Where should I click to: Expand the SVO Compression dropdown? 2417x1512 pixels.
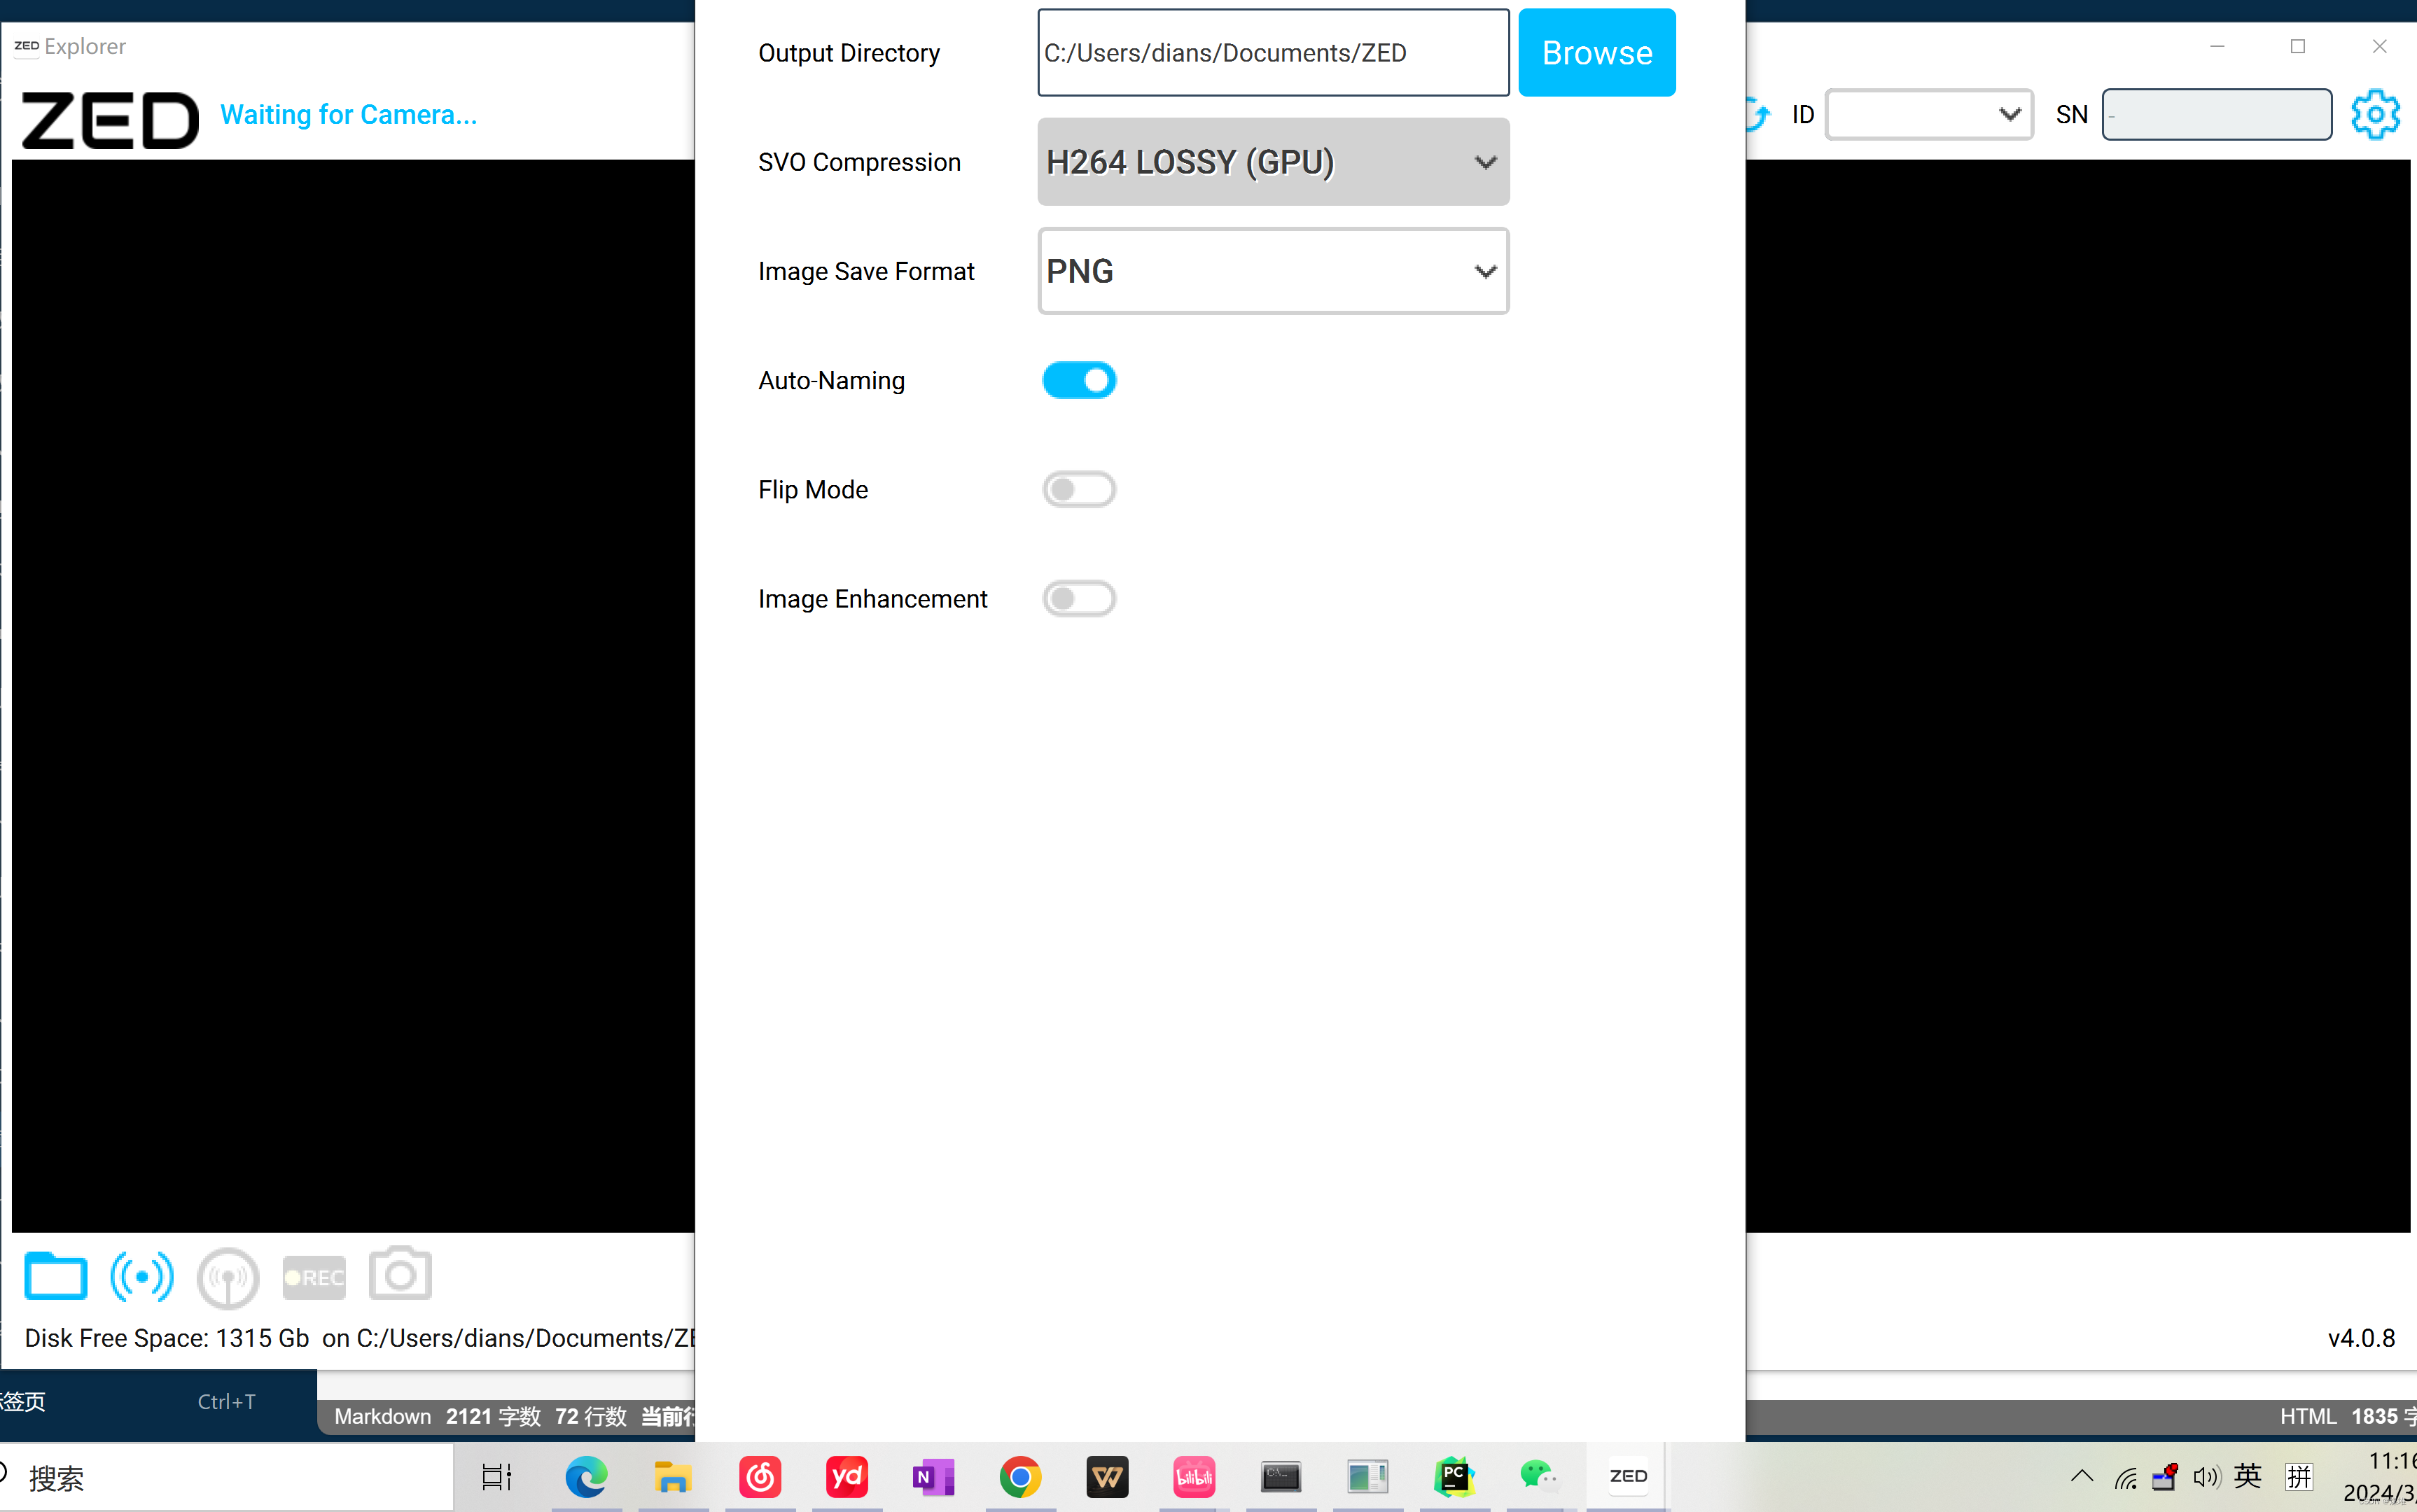(1272, 162)
